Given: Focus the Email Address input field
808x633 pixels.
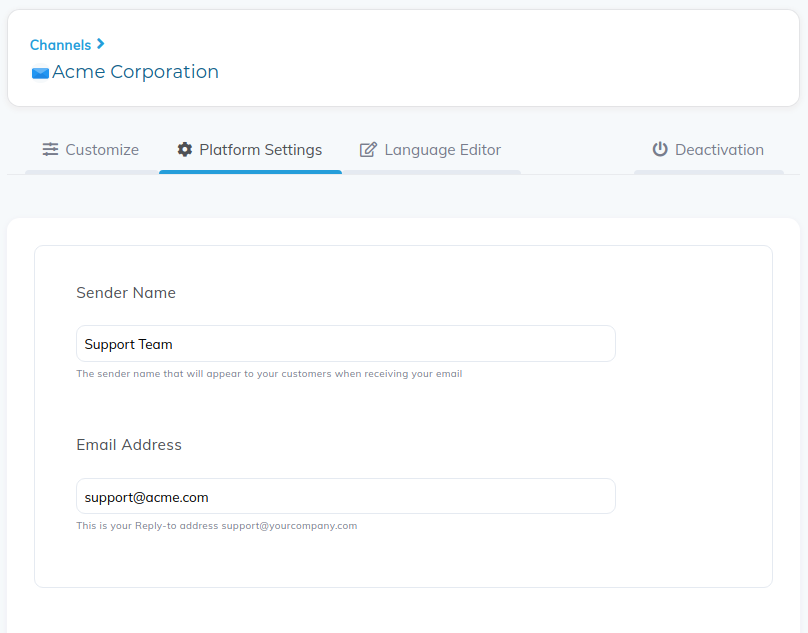Looking at the screenshot, I should pyautogui.click(x=346, y=496).
